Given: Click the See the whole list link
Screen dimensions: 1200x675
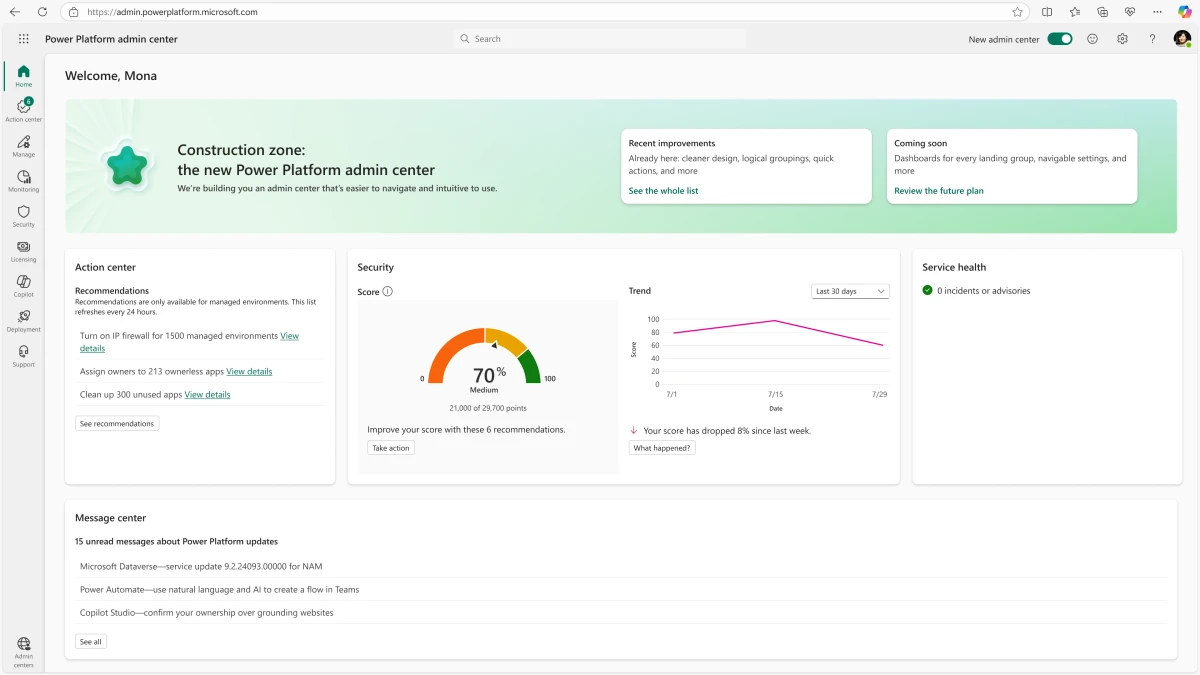Looking at the screenshot, I should pyautogui.click(x=663, y=190).
